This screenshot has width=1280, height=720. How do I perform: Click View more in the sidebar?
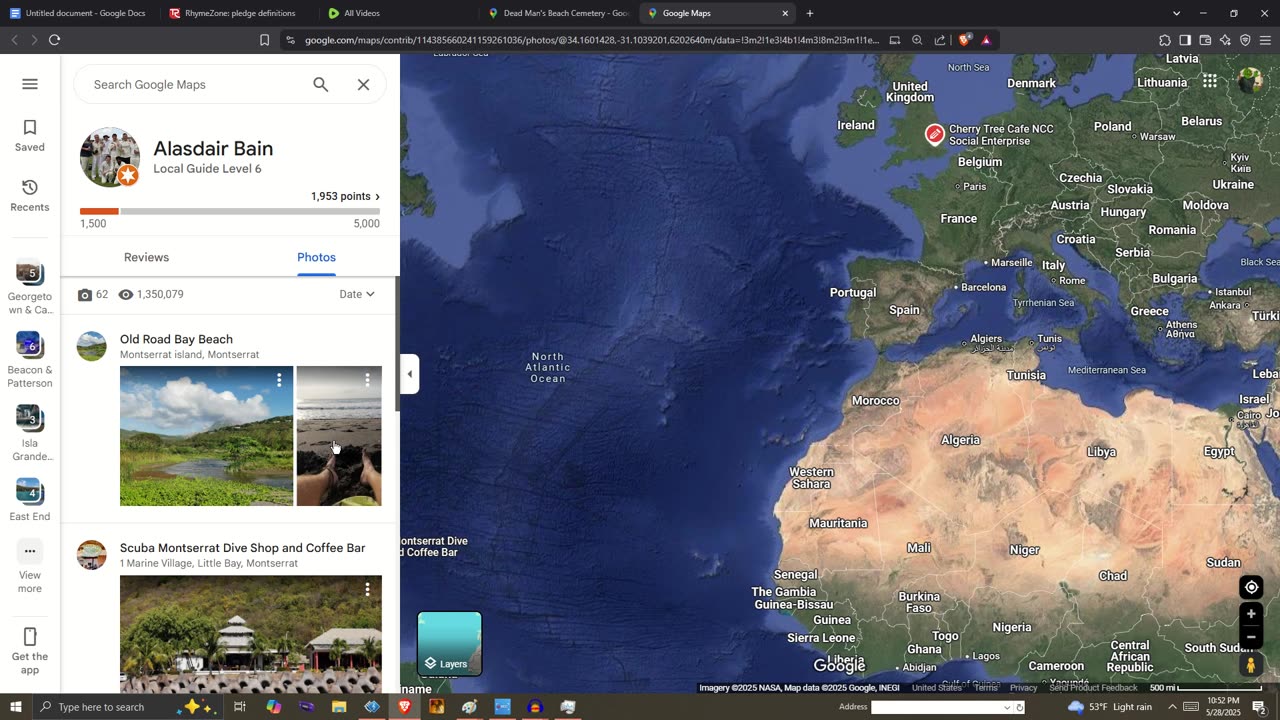[x=30, y=567]
